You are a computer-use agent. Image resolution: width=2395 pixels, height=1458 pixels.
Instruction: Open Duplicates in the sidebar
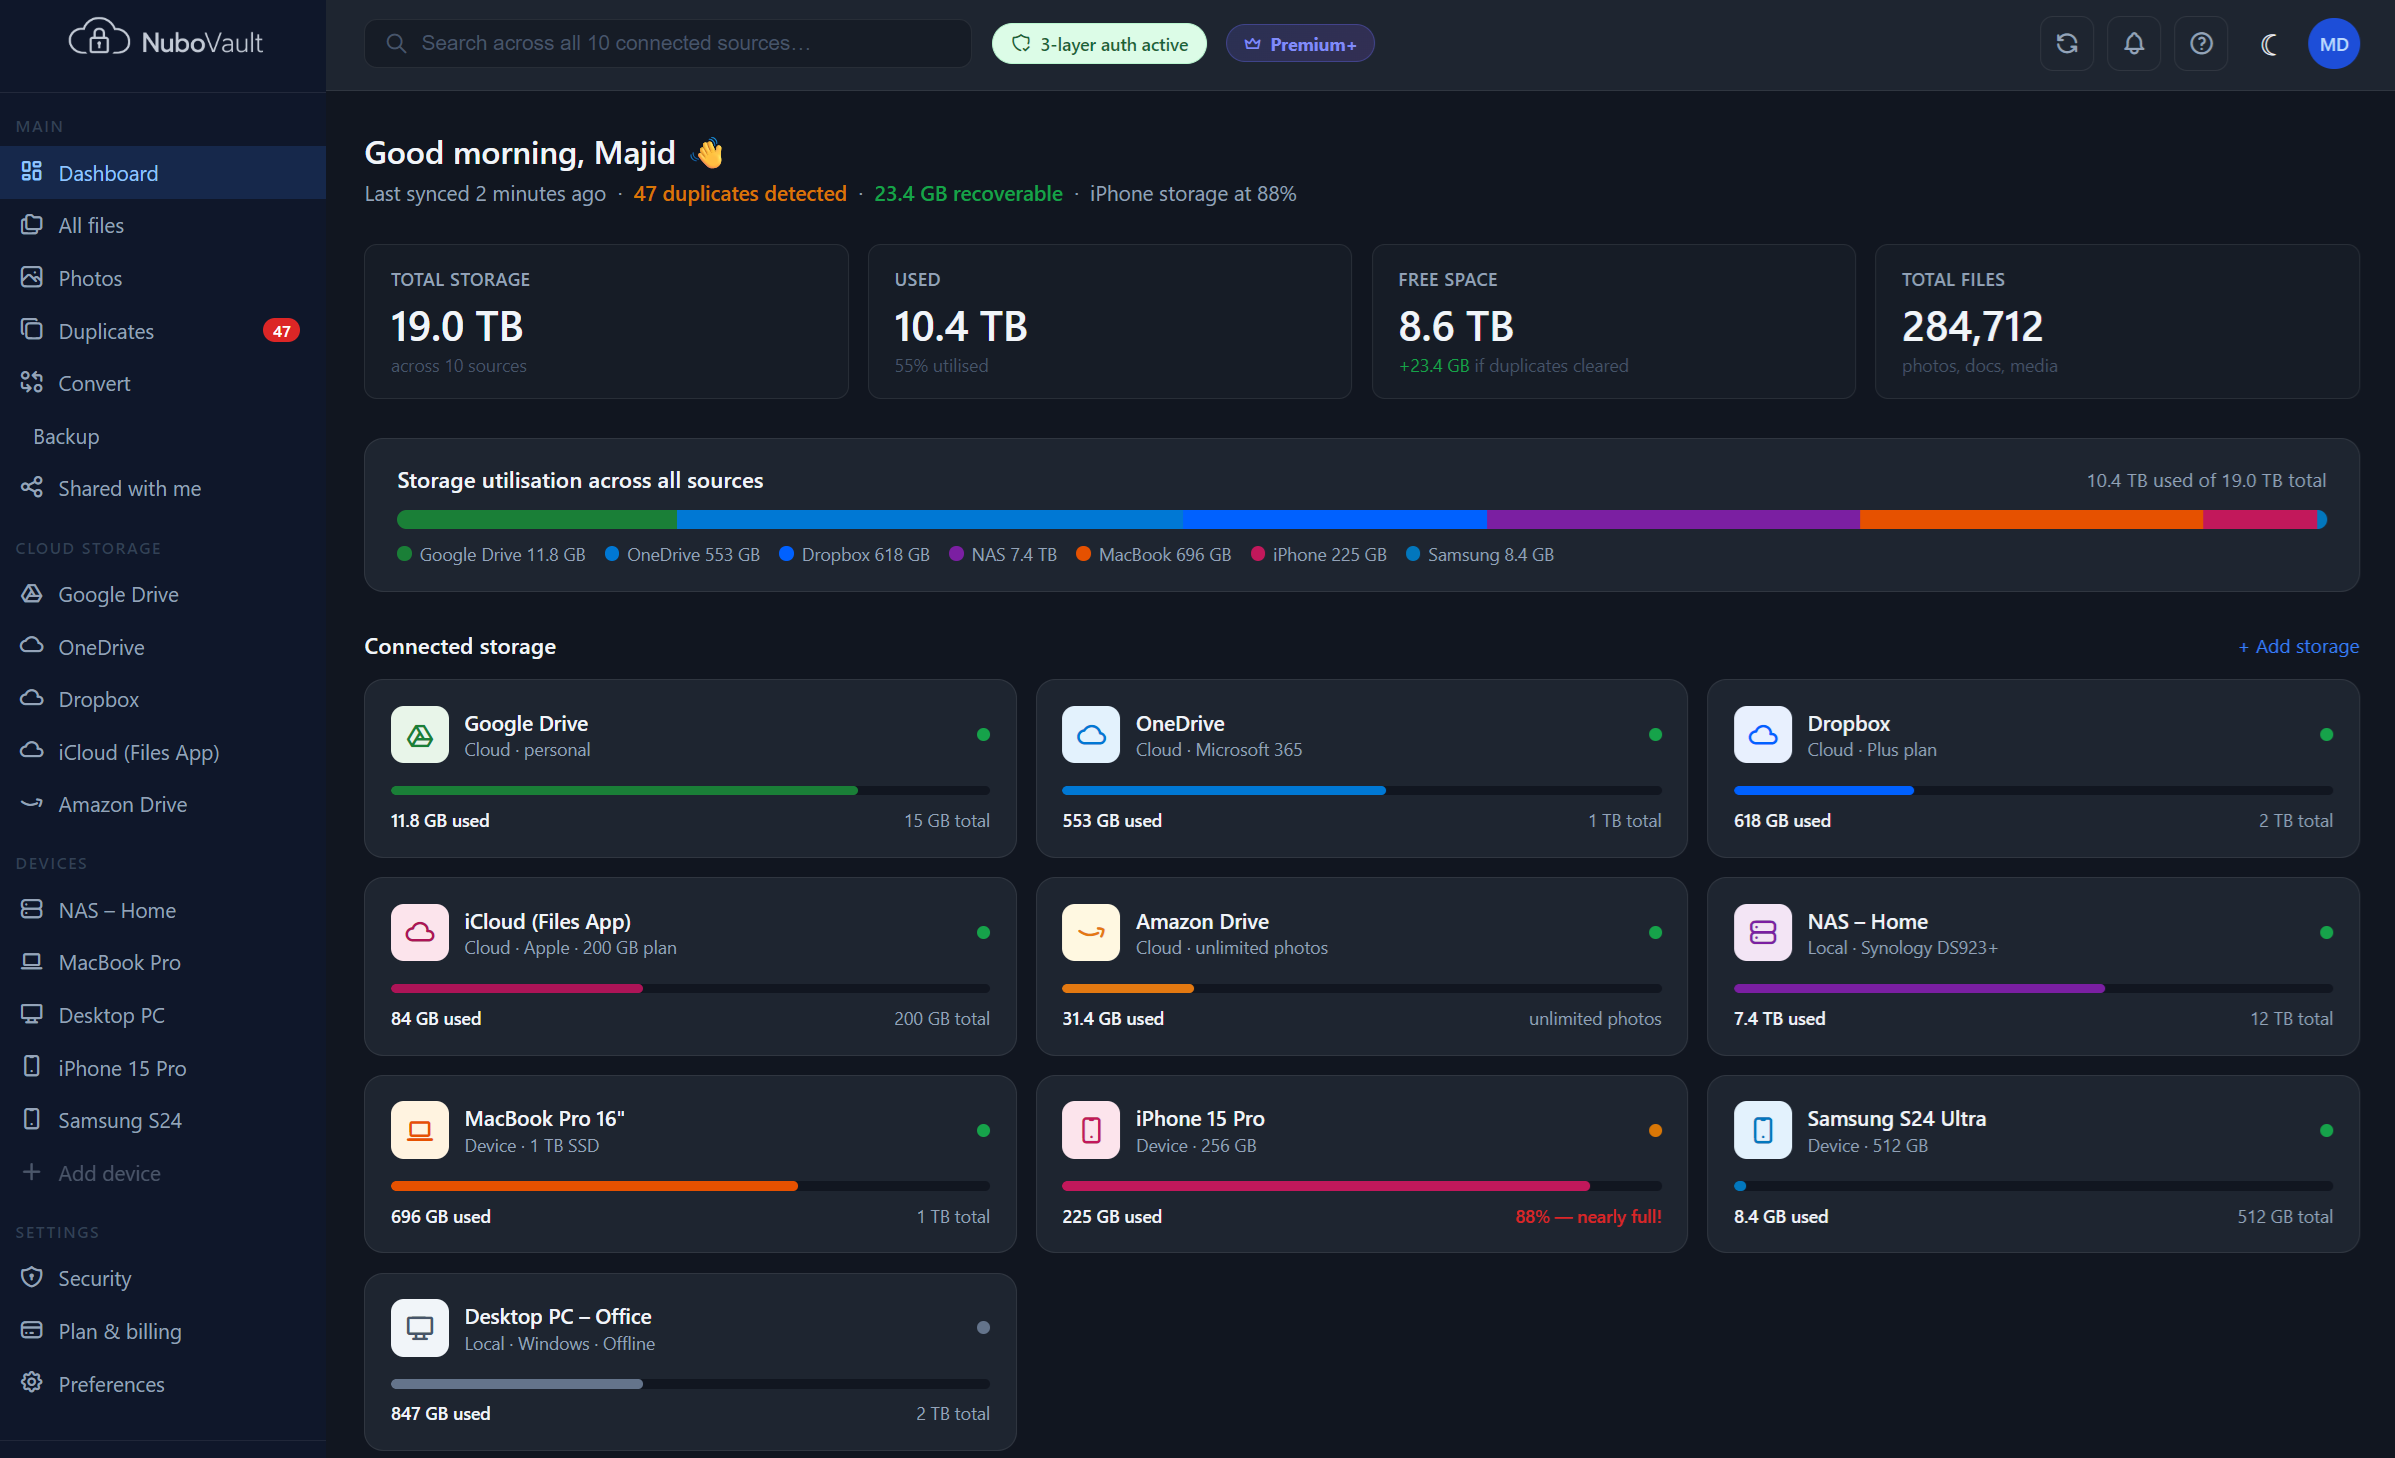tap(163, 331)
